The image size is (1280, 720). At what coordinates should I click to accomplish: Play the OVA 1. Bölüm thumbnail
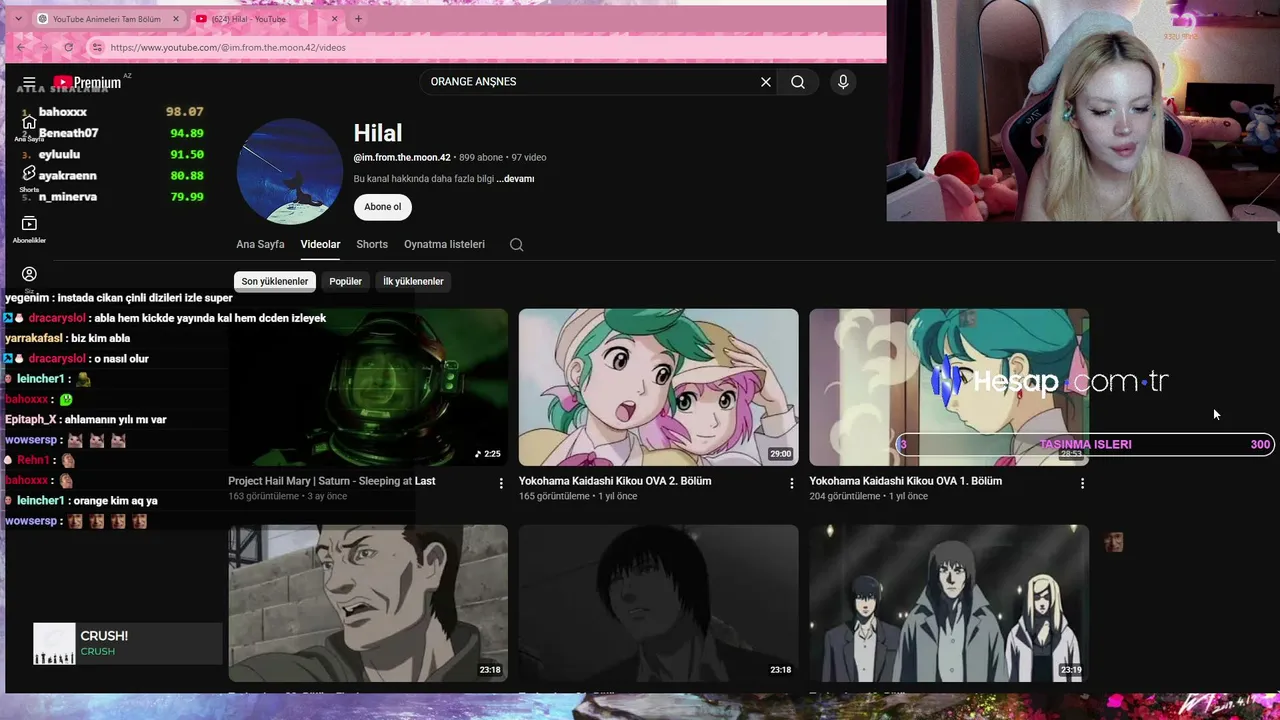[x=949, y=387]
